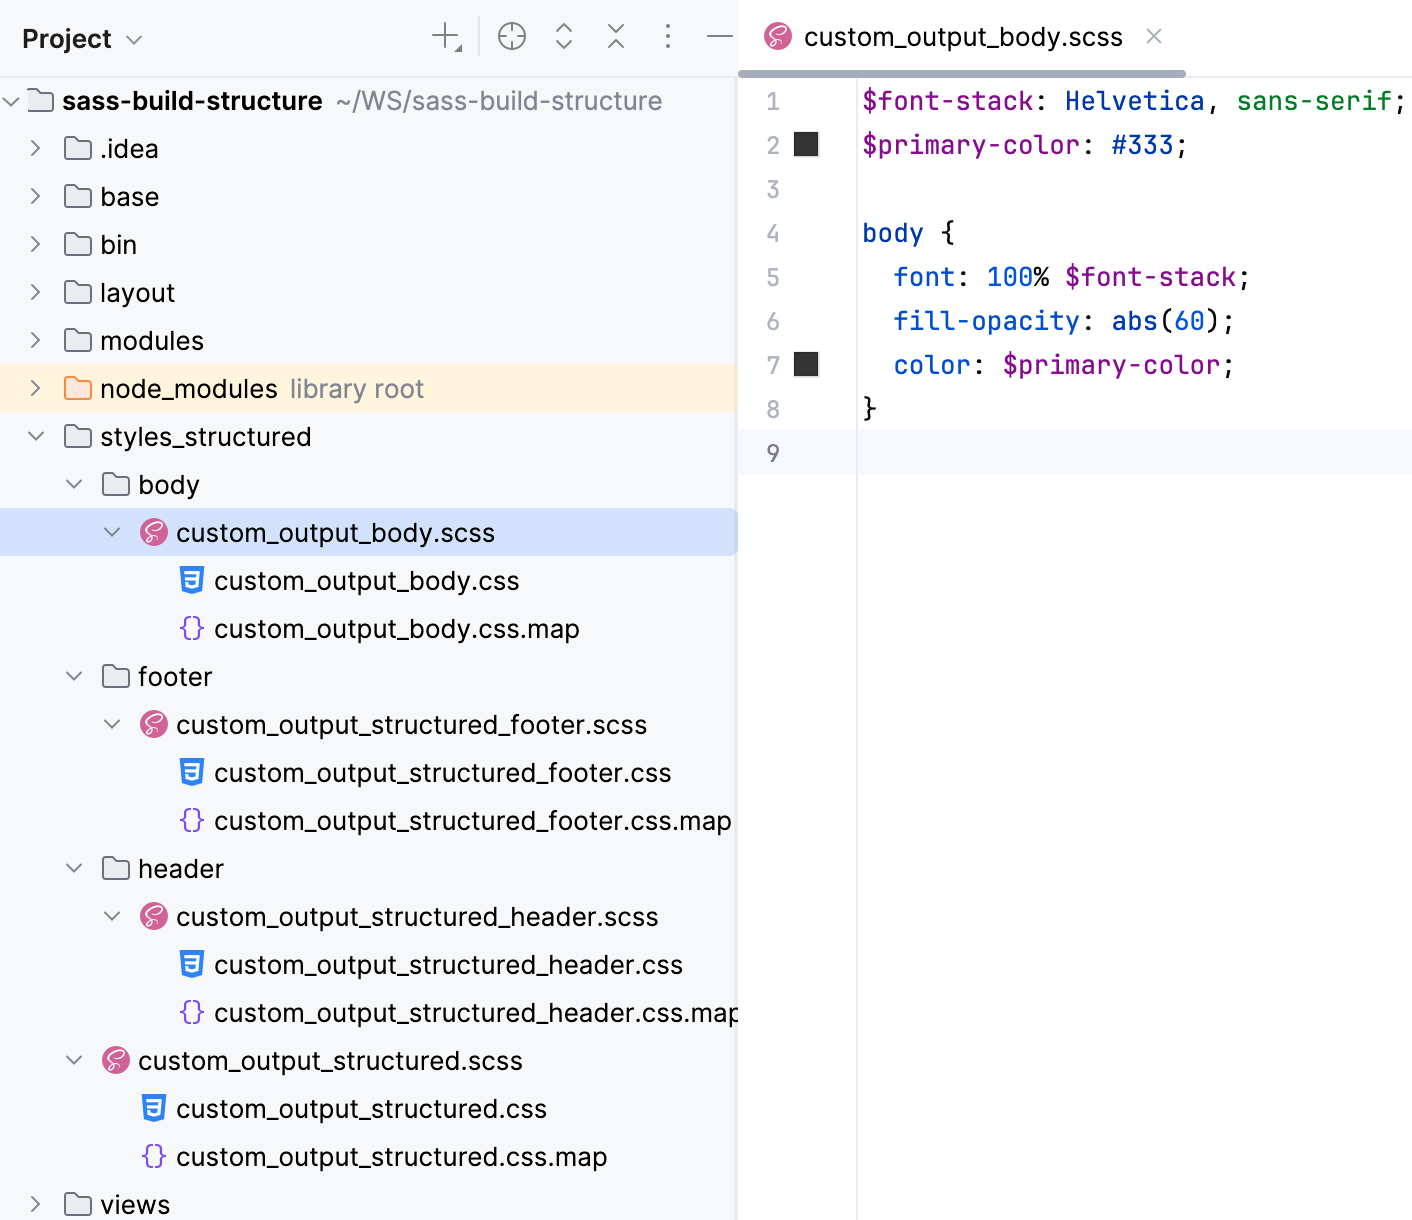Open the Project panel options kebab menu

[667, 37]
